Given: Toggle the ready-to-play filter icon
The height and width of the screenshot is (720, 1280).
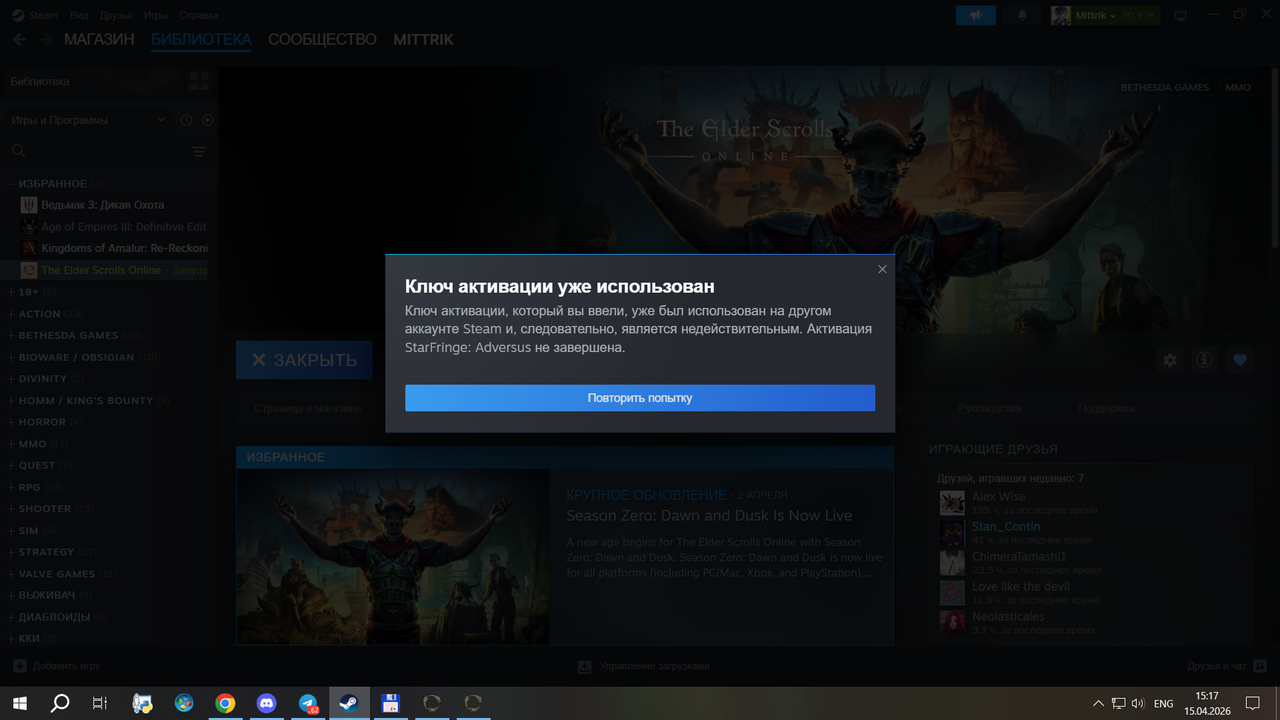Looking at the screenshot, I should point(207,120).
